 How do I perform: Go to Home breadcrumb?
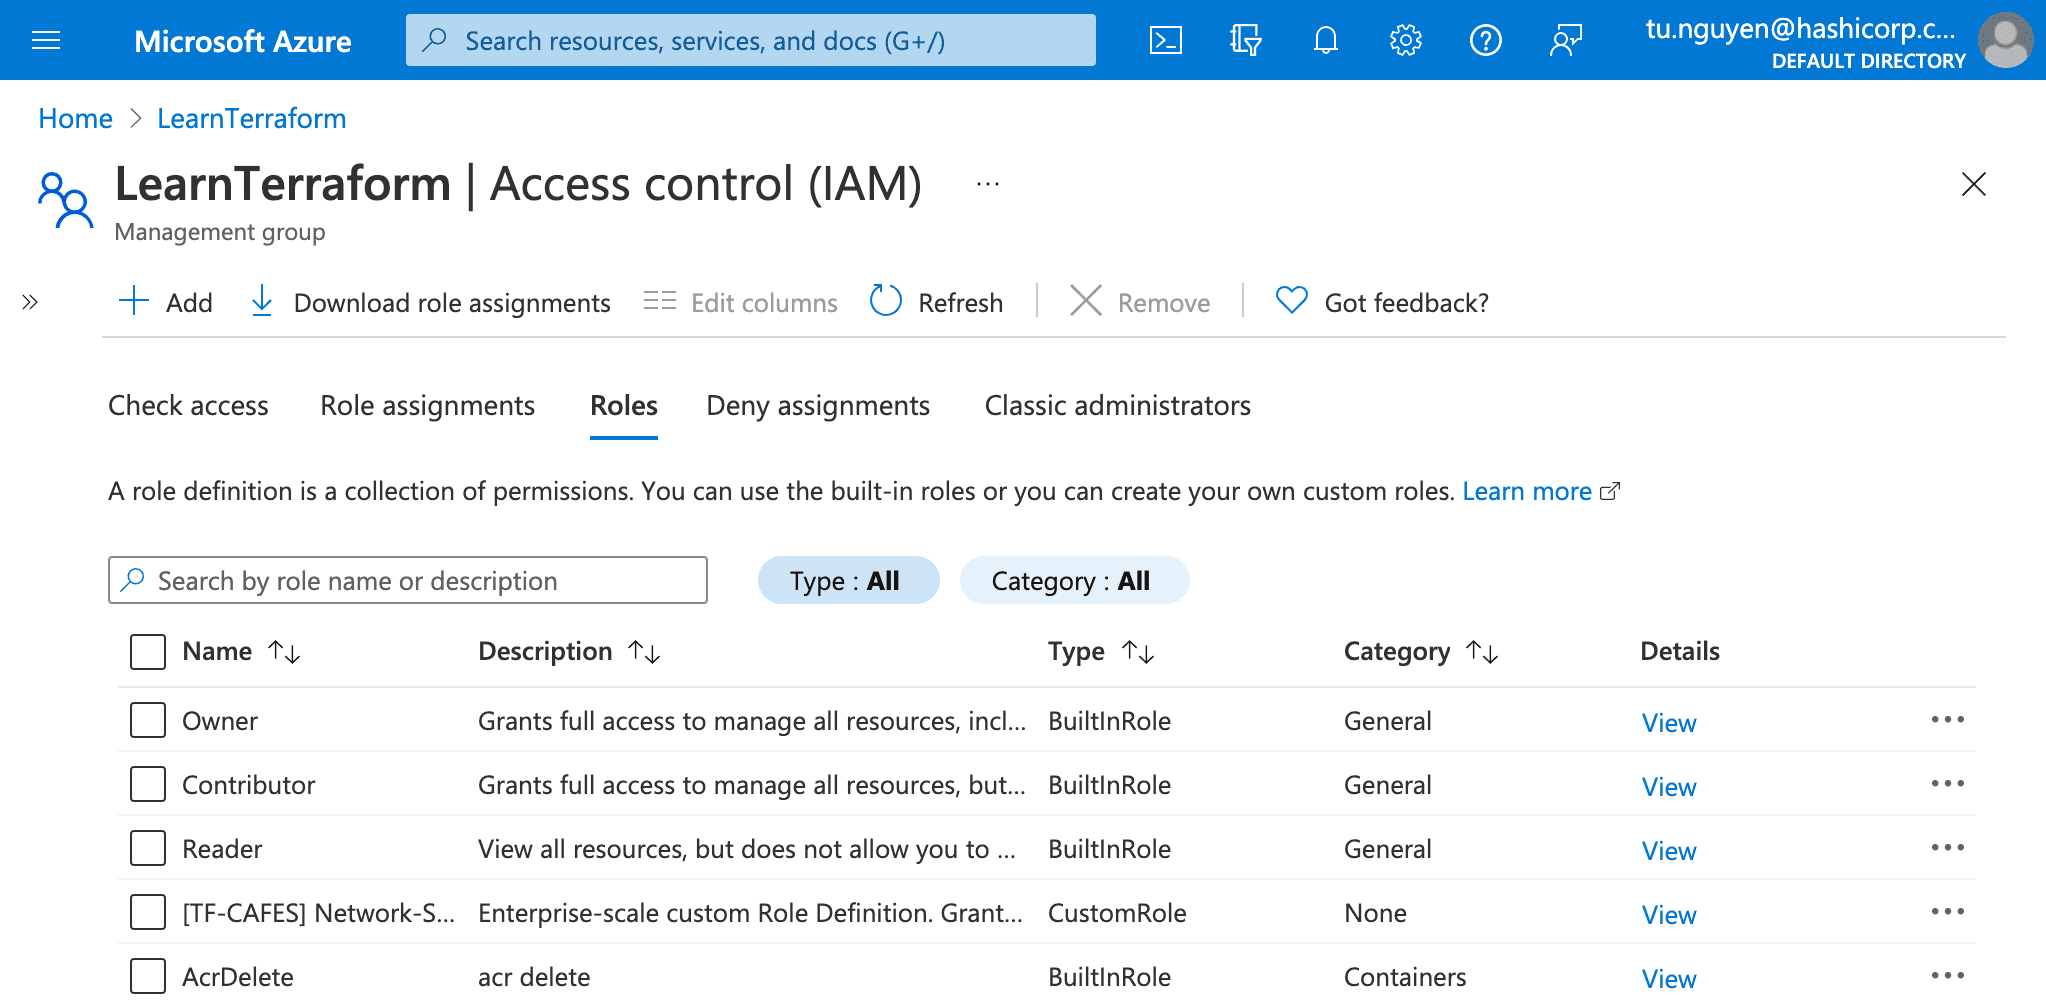[75, 118]
